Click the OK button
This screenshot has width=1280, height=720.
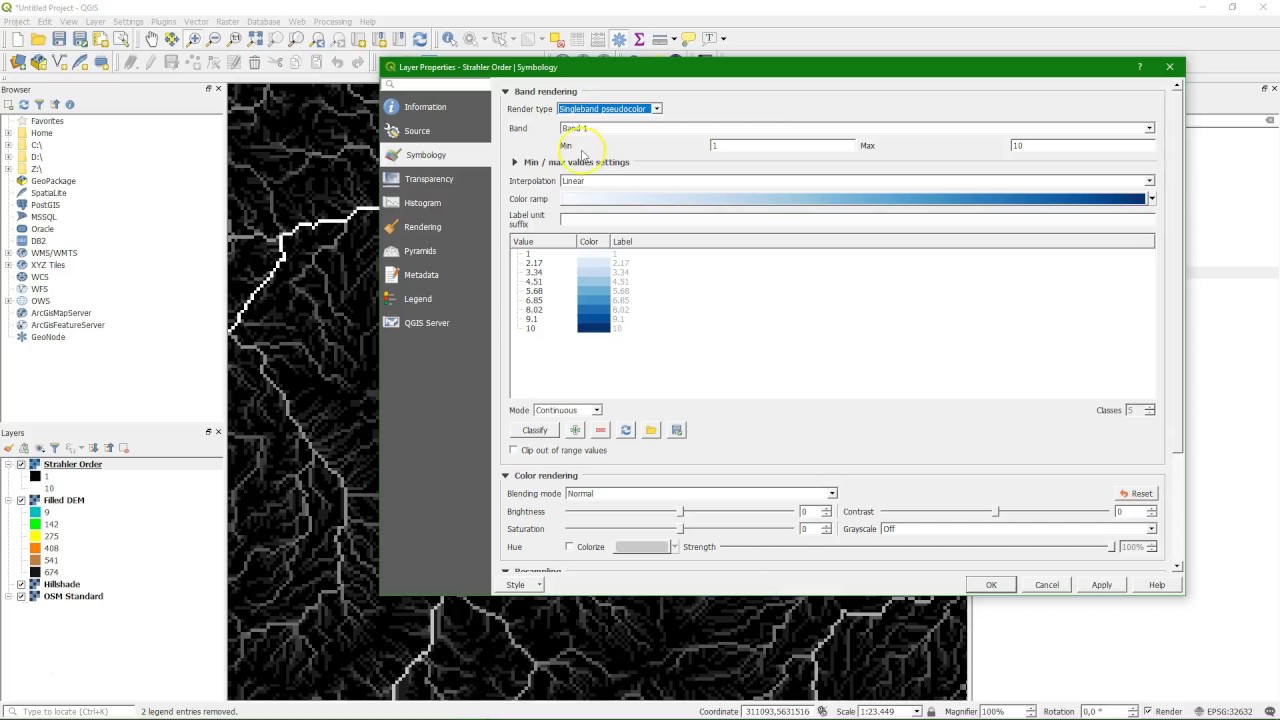(x=991, y=585)
